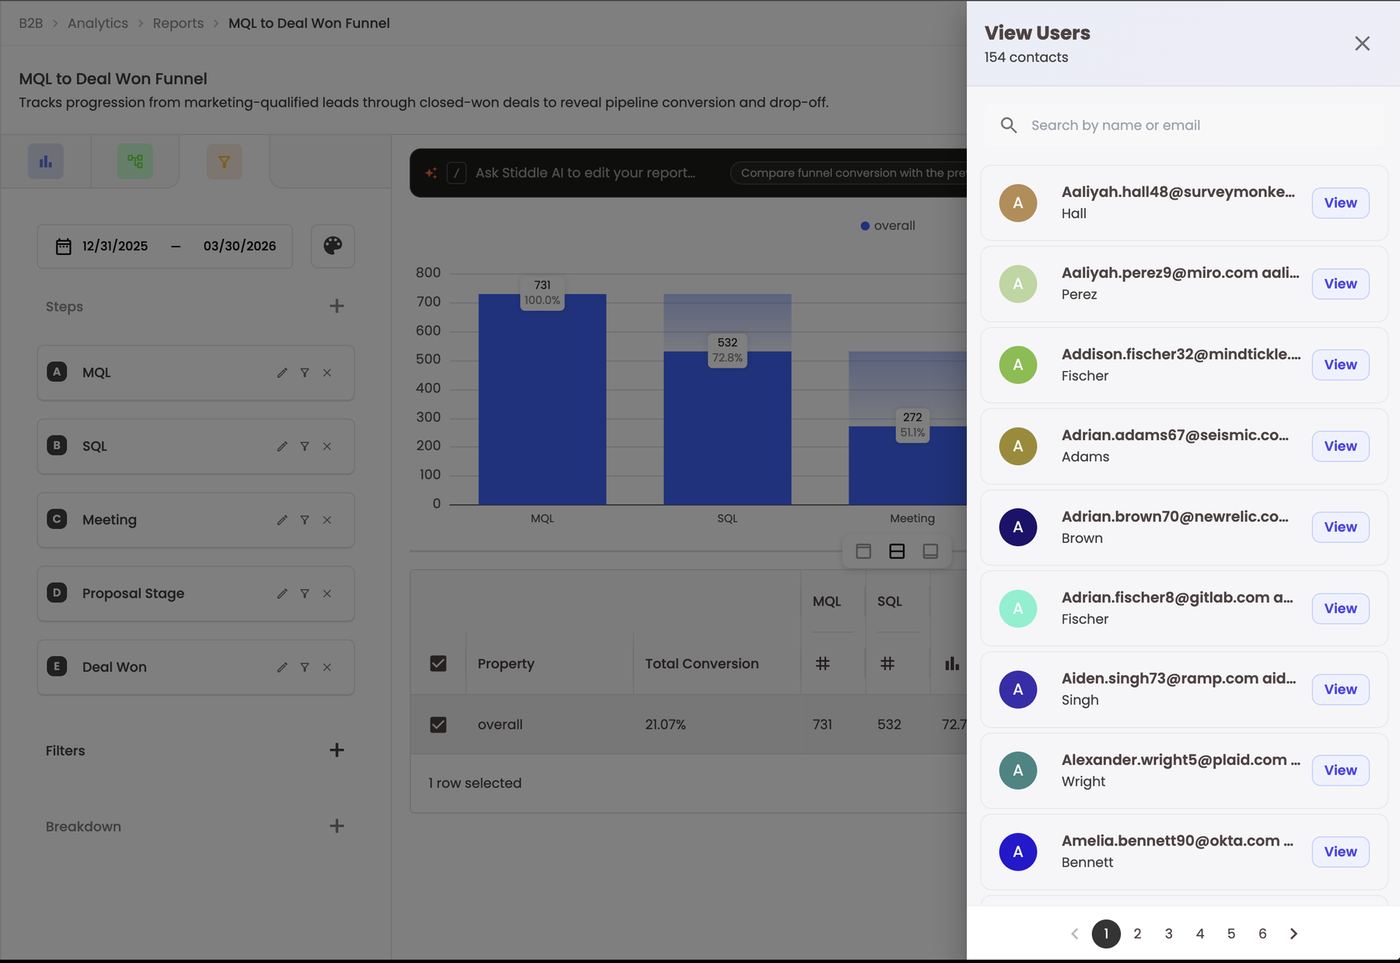The image size is (1400, 963).
Task: Click the end date 03/30/2026
Action: pos(240,246)
